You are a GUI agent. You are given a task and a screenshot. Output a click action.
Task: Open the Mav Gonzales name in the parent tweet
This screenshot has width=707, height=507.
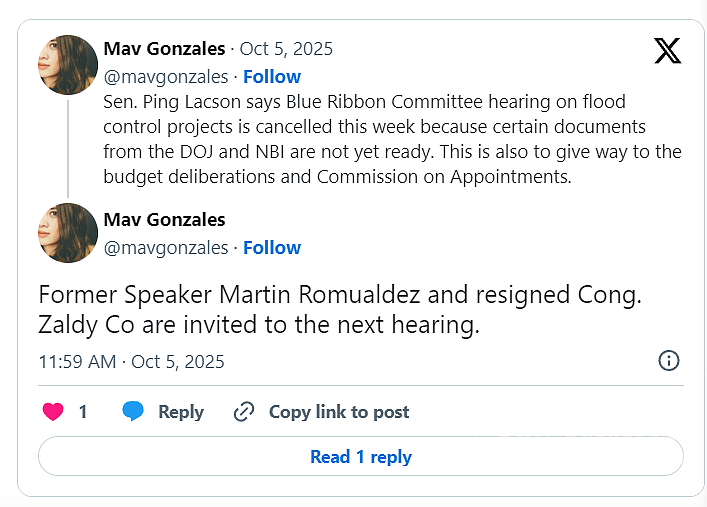164,49
